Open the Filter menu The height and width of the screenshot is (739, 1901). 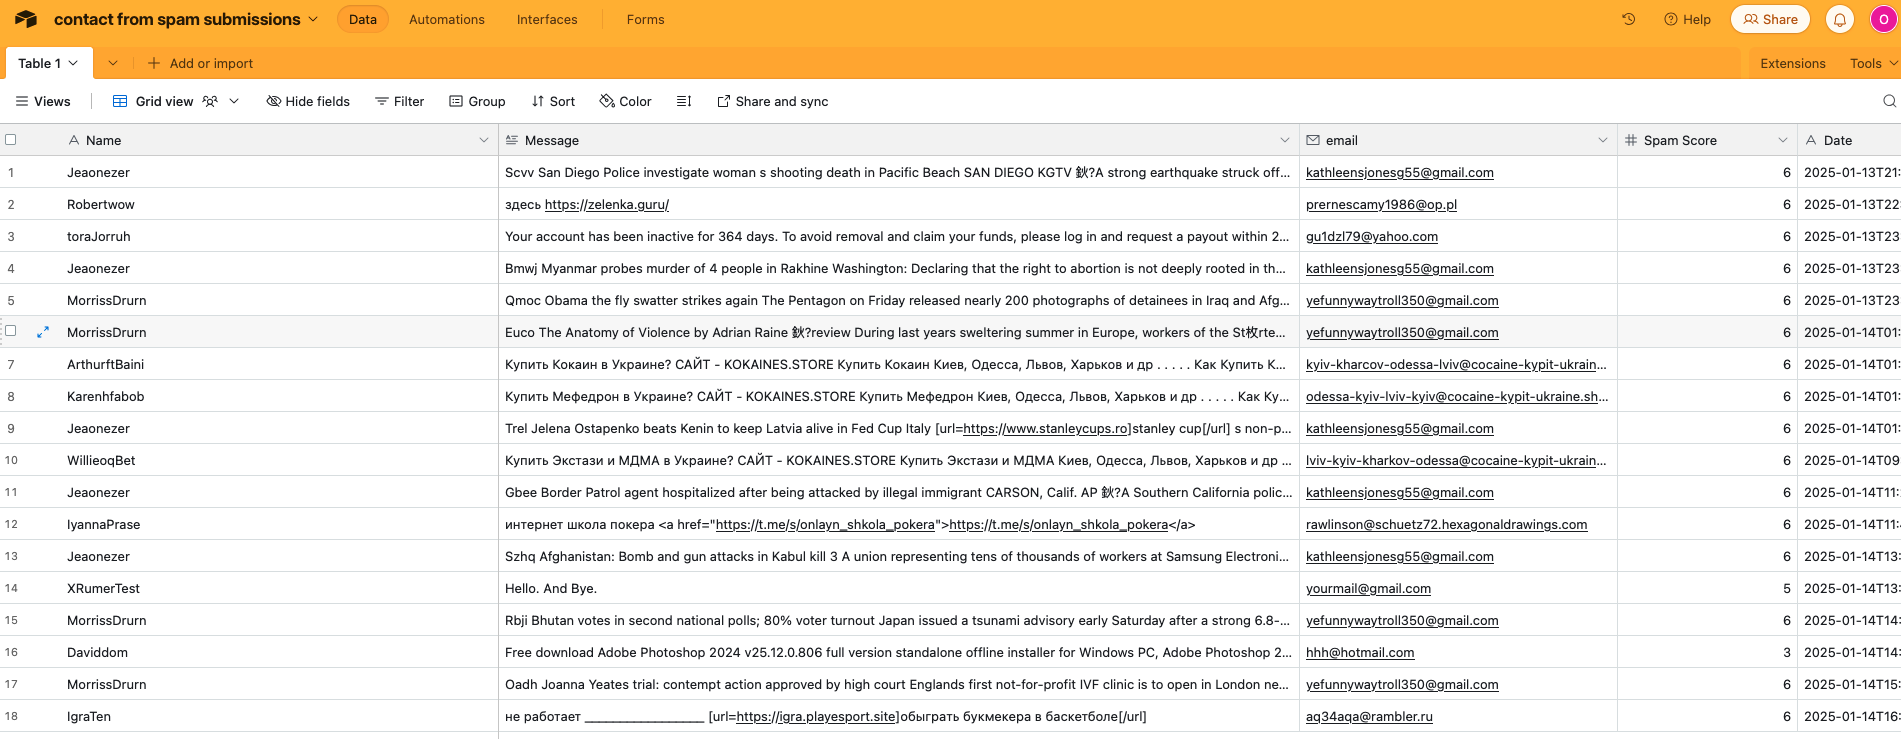[399, 101]
